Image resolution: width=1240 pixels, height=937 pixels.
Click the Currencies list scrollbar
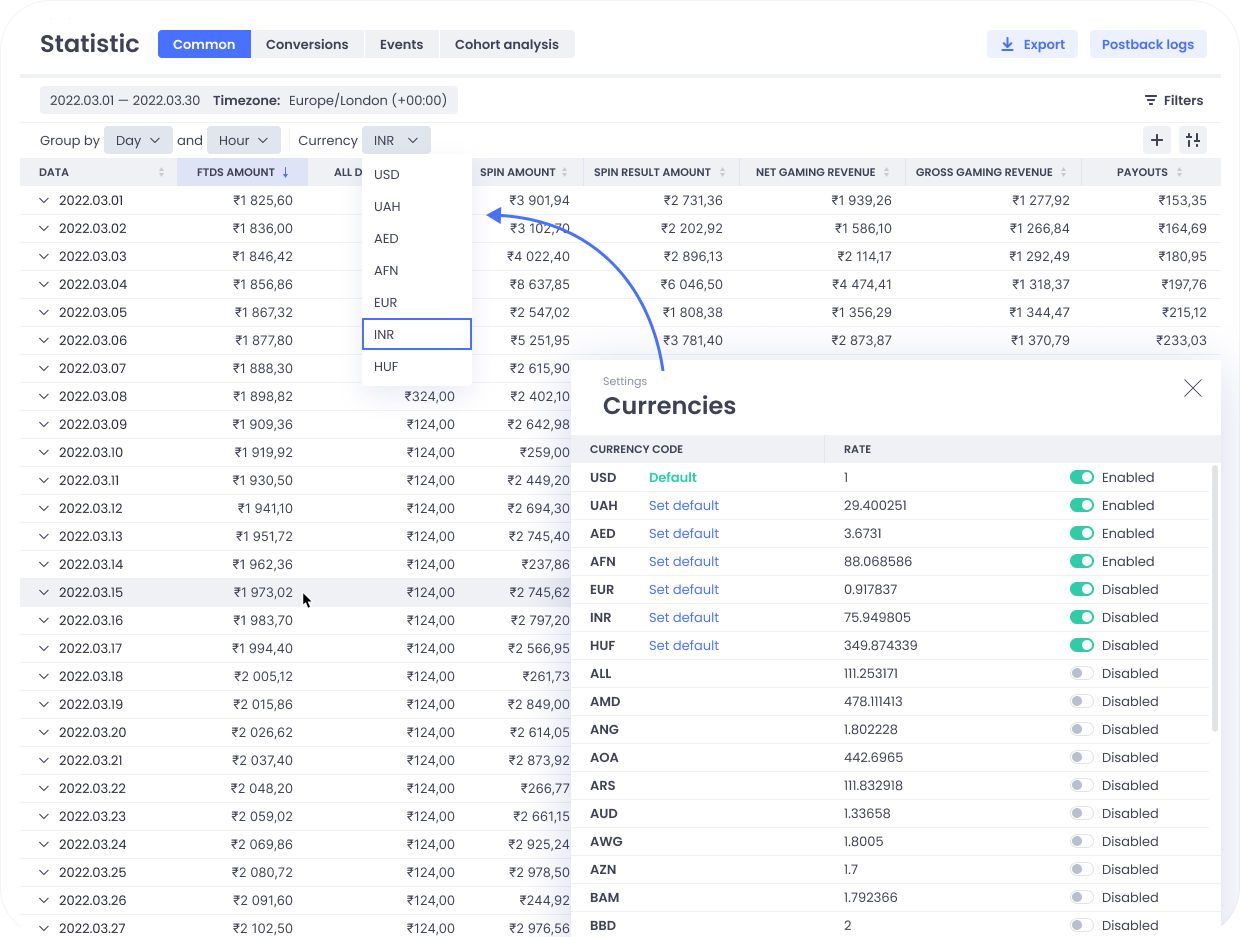[1215, 597]
